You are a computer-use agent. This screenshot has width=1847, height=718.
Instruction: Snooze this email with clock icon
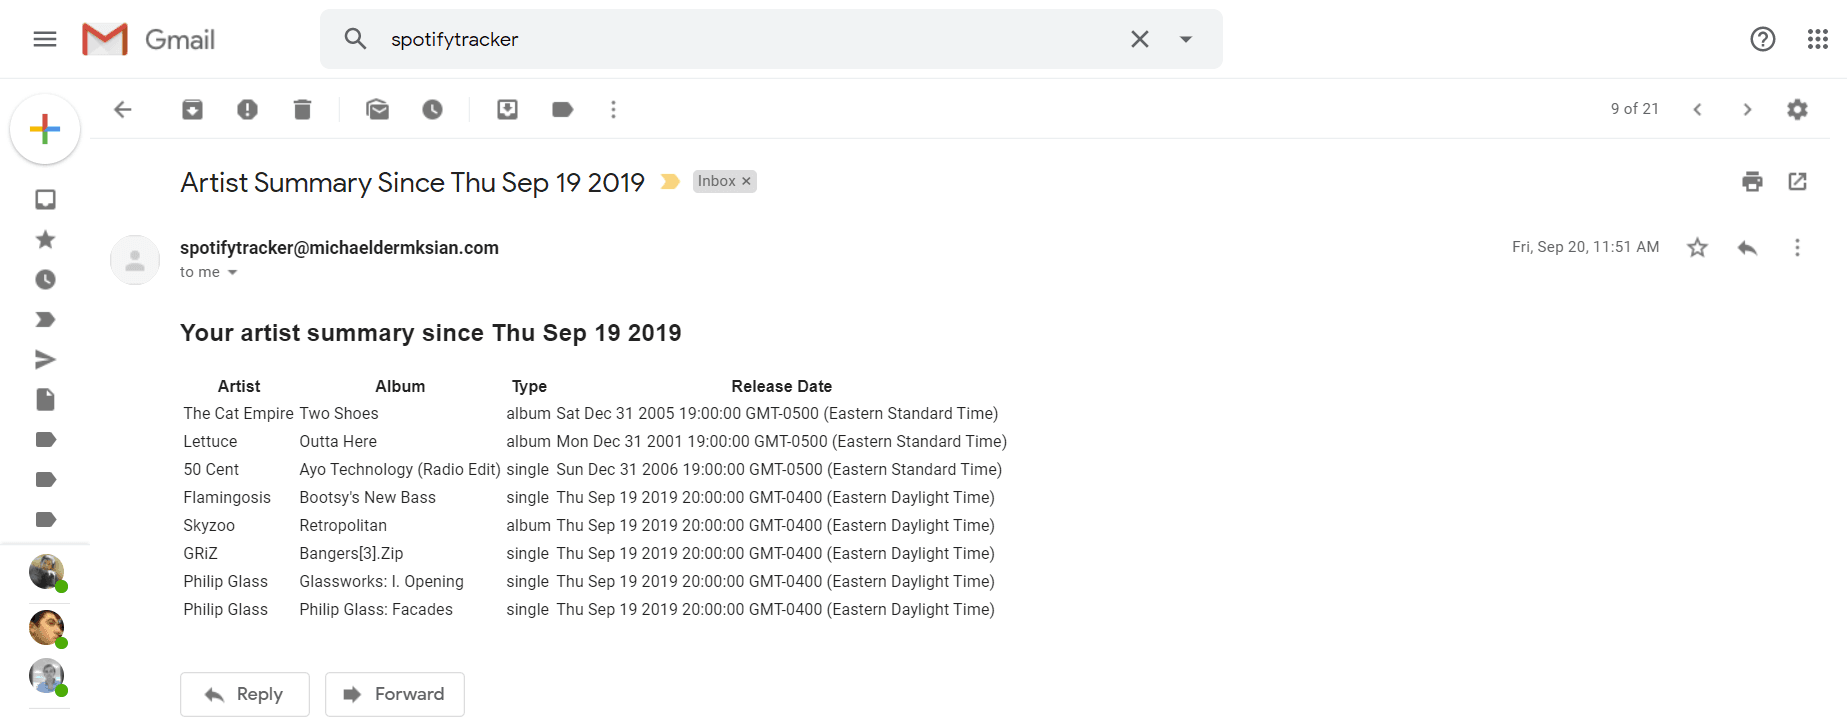432,110
